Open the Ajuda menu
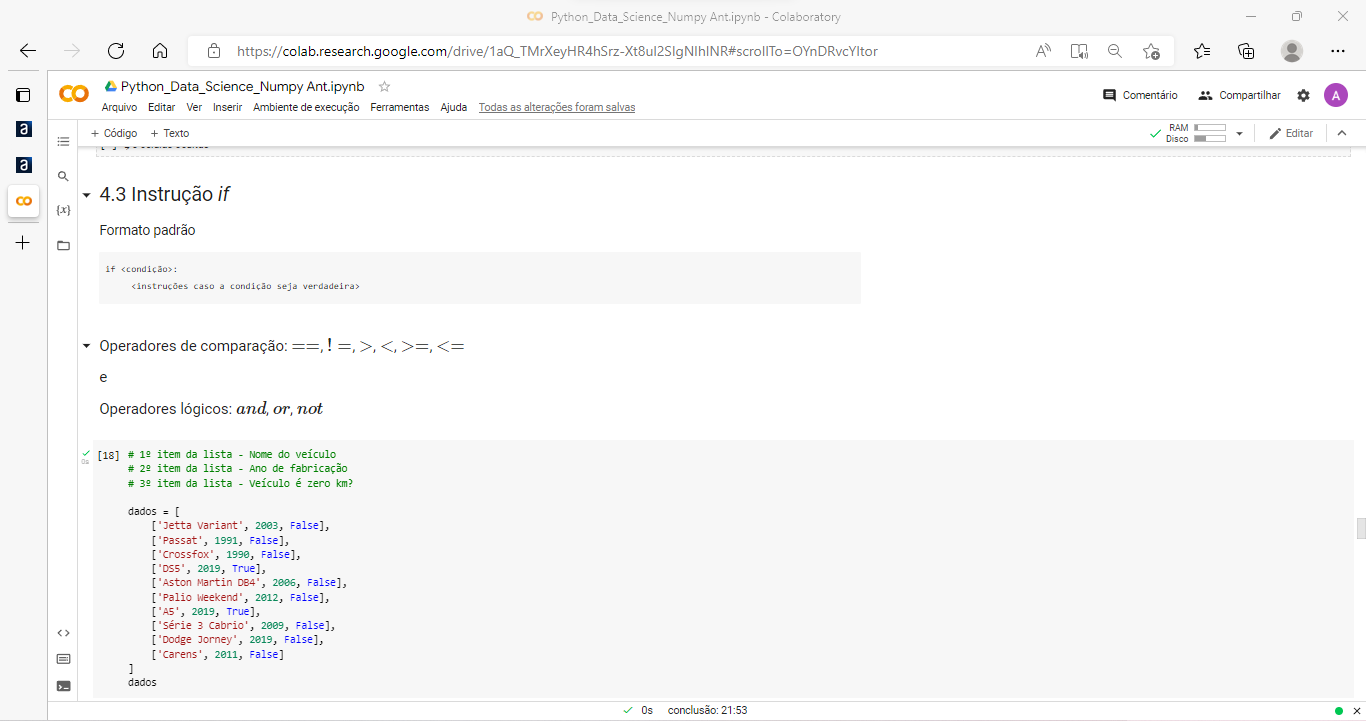 454,107
